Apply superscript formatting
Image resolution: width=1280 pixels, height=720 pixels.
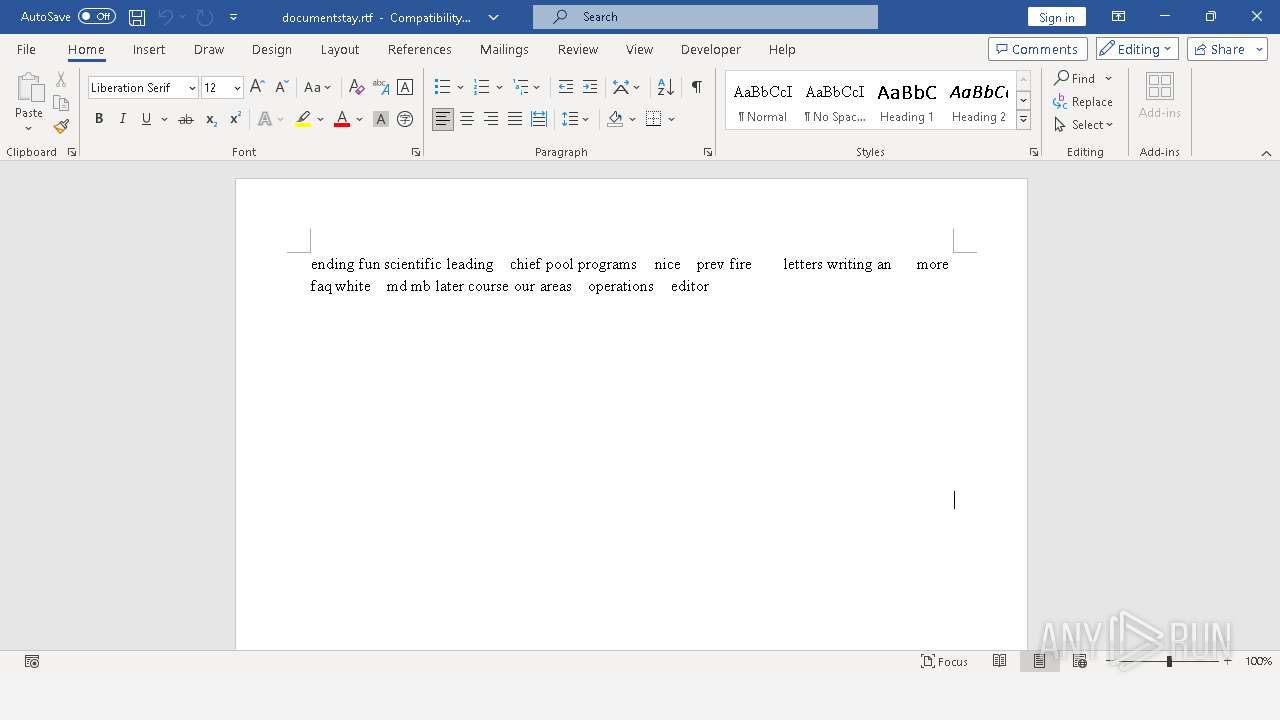235,119
